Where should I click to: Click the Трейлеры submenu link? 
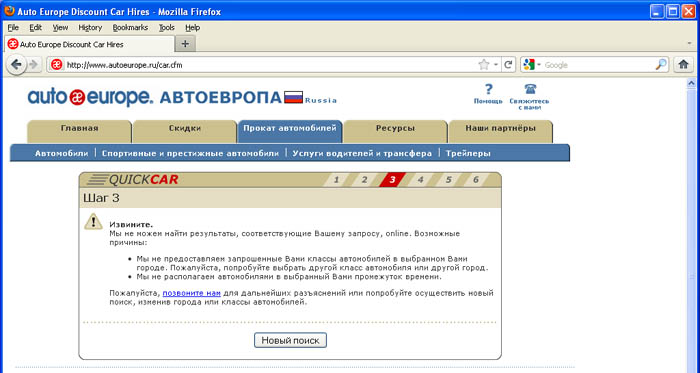pyautogui.click(x=468, y=153)
